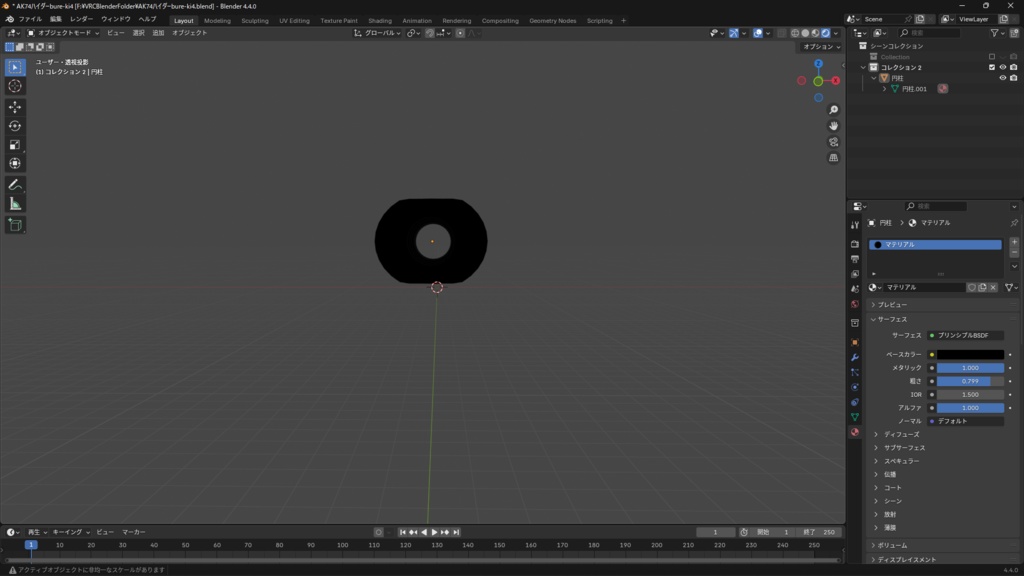Expand the ボリューム panel
The width and height of the screenshot is (1024, 576).
pos(892,545)
